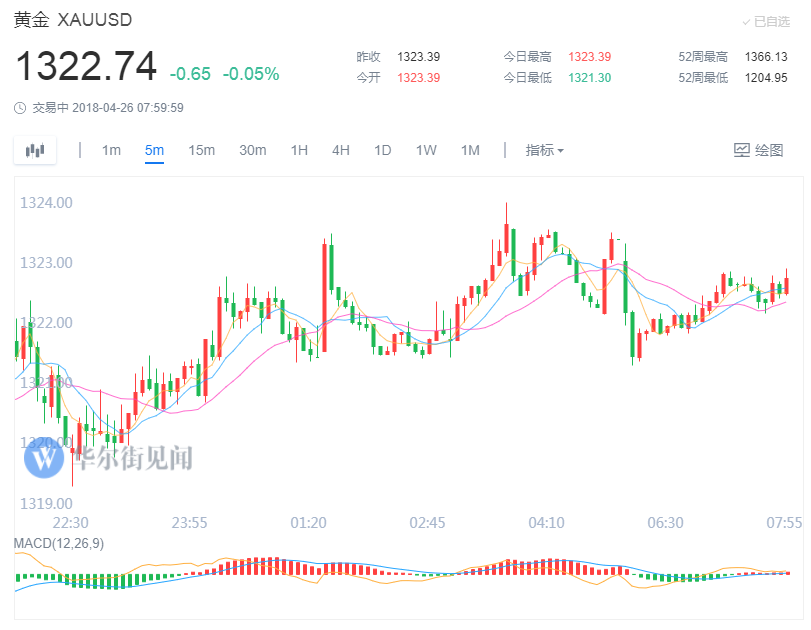Select the candlestick chart style icon
811x630 pixels.
(x=34, y=149)
